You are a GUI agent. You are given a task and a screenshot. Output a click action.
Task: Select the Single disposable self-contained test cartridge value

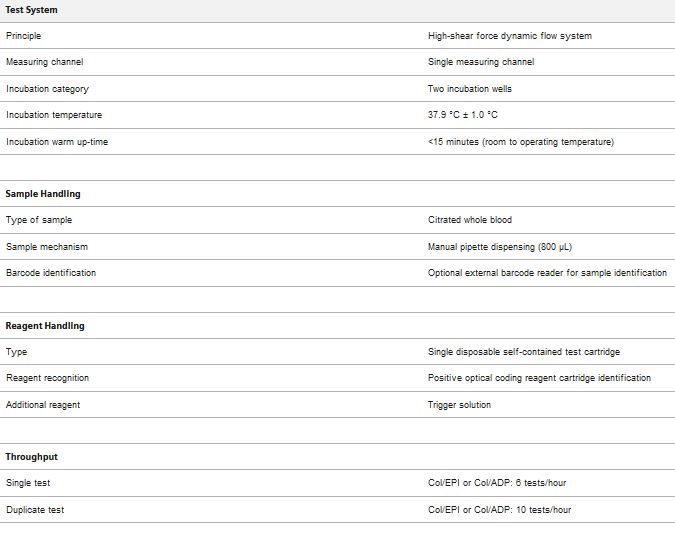tap(523, 352)
